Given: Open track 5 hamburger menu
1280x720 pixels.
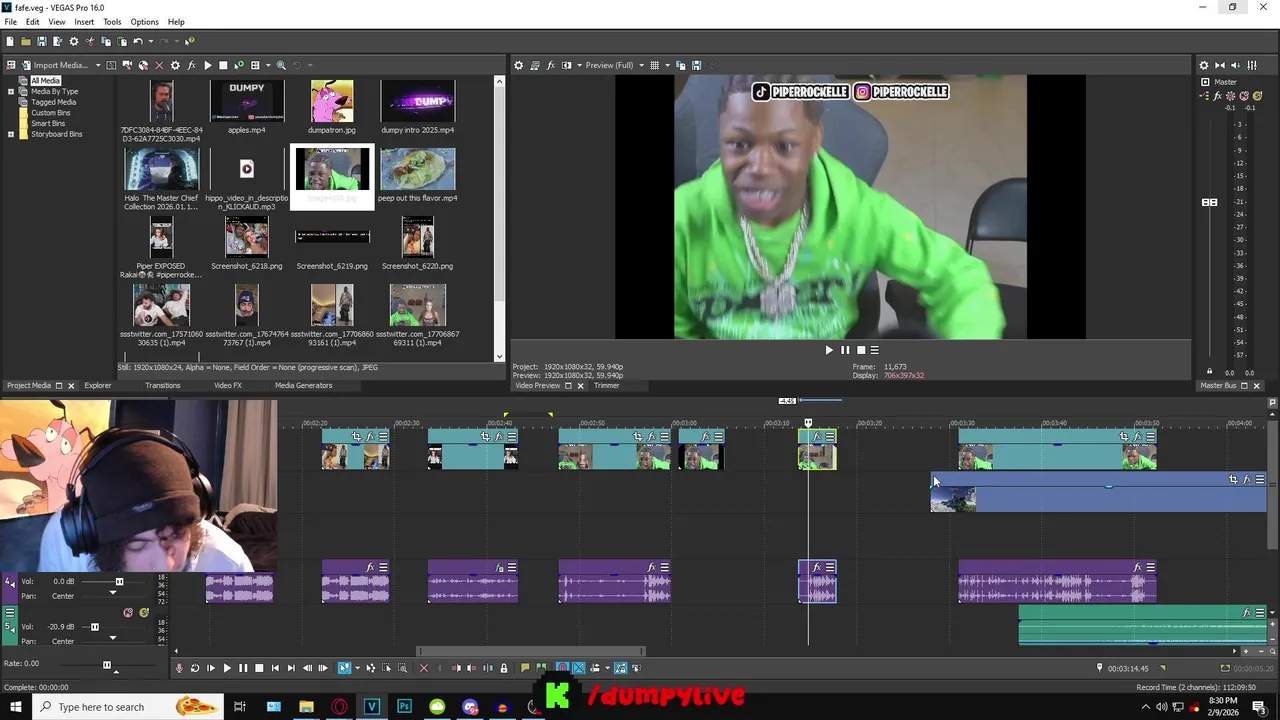Looking at the screenshot, I should click(x=10, y=612).
